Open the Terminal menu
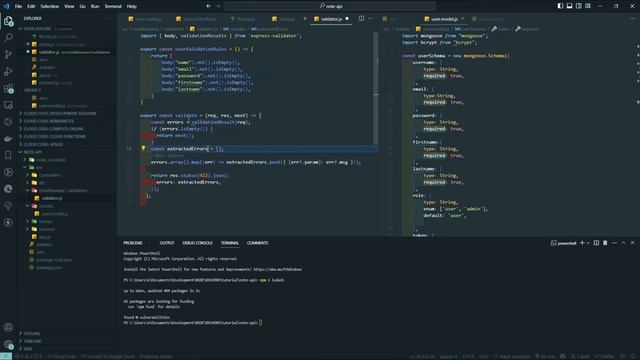640x360 pixels. coord(113,6)
